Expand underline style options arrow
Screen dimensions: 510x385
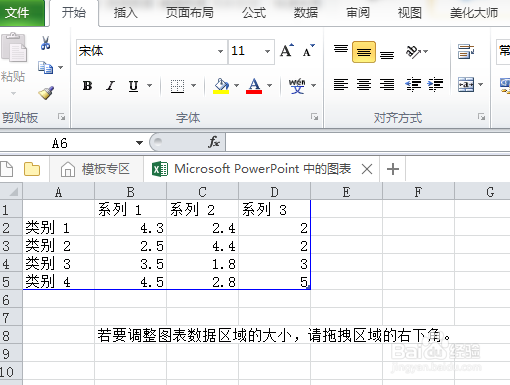tap(149, 86)
